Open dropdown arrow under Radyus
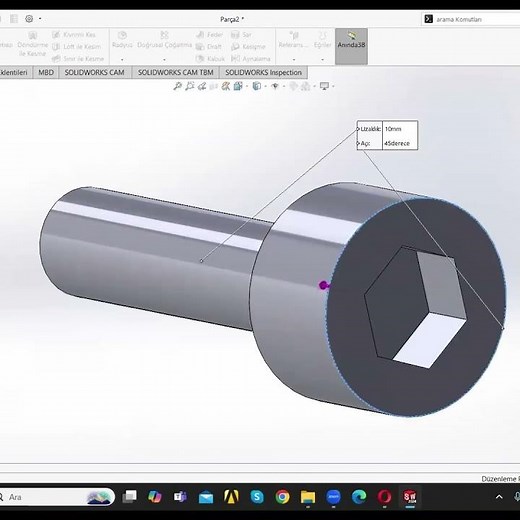The image size is (520, 520). point(122,60)
